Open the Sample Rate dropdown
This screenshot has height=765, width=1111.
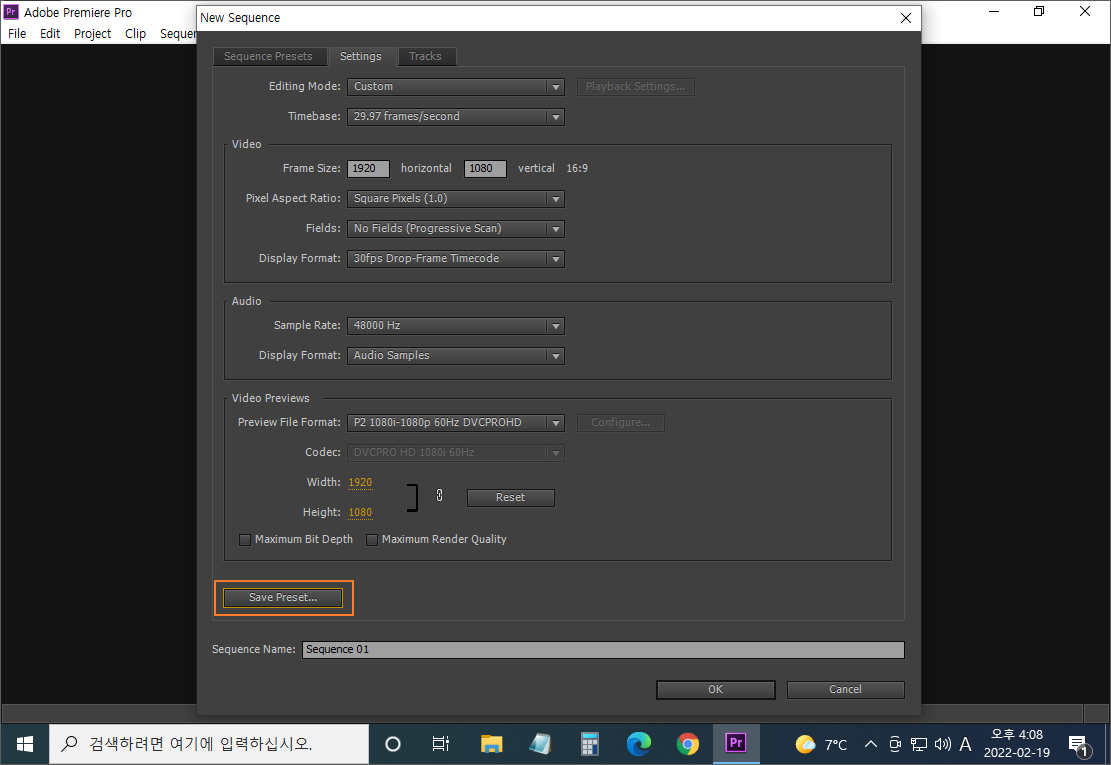point(456,326)
